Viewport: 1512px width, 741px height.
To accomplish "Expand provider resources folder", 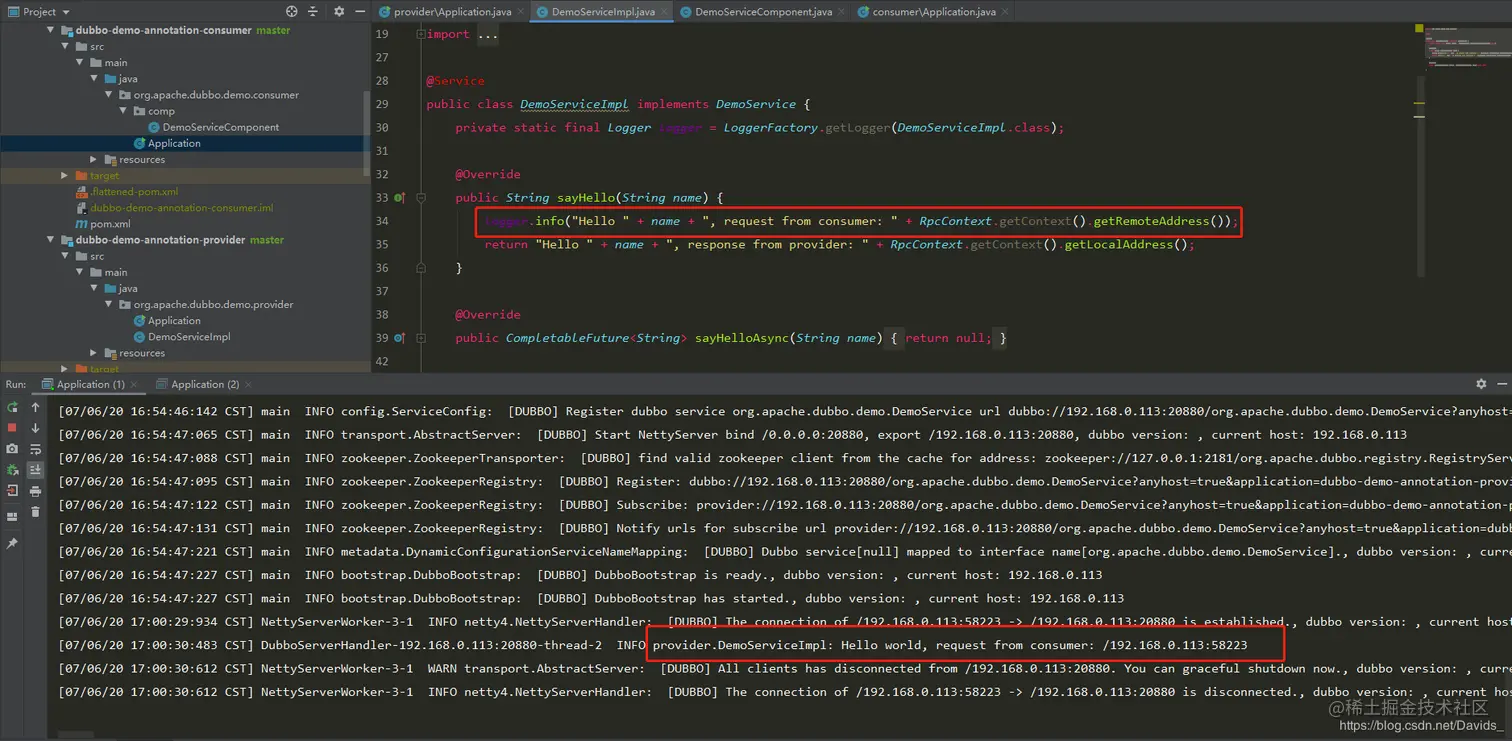I will click(x=94, y=352).
